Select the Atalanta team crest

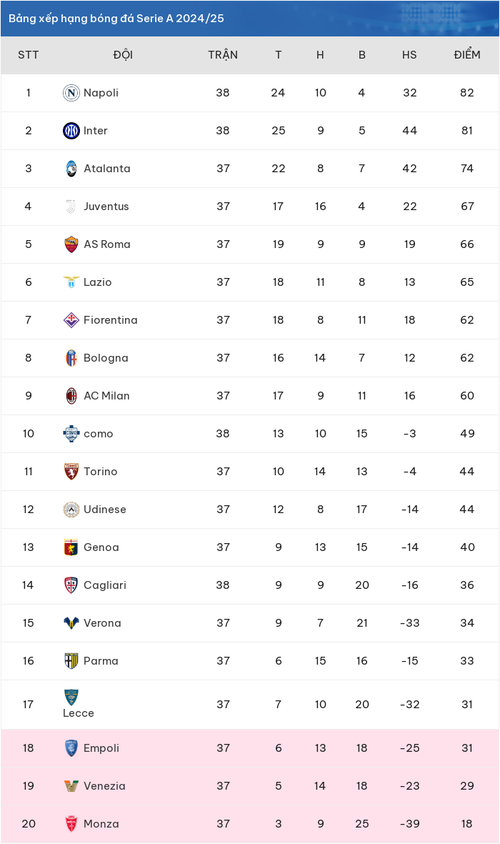pyautogui.click(x=71, y=168)
